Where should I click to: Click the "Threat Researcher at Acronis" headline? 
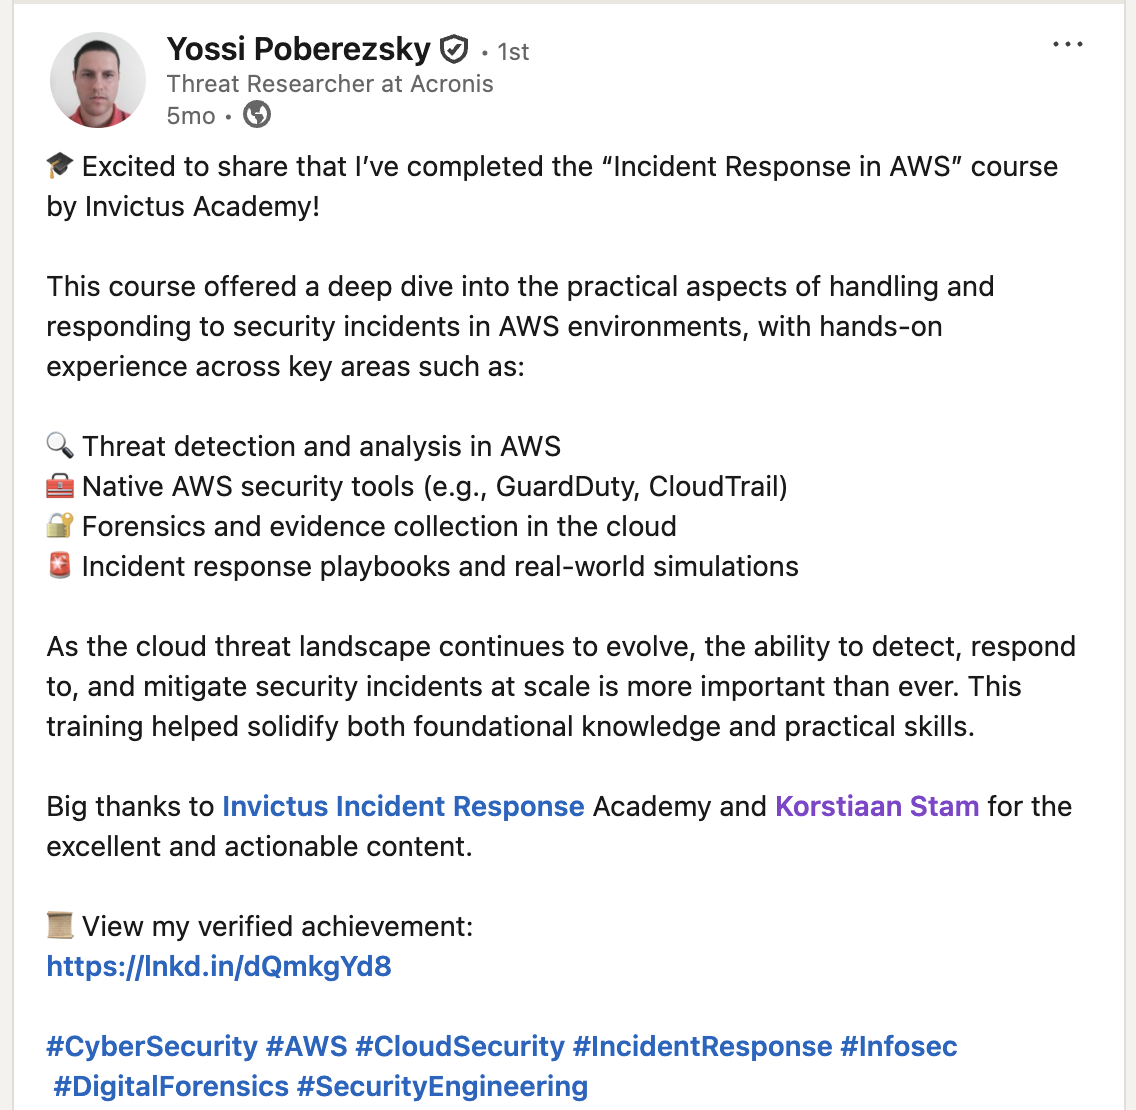[x=330, y=83]
